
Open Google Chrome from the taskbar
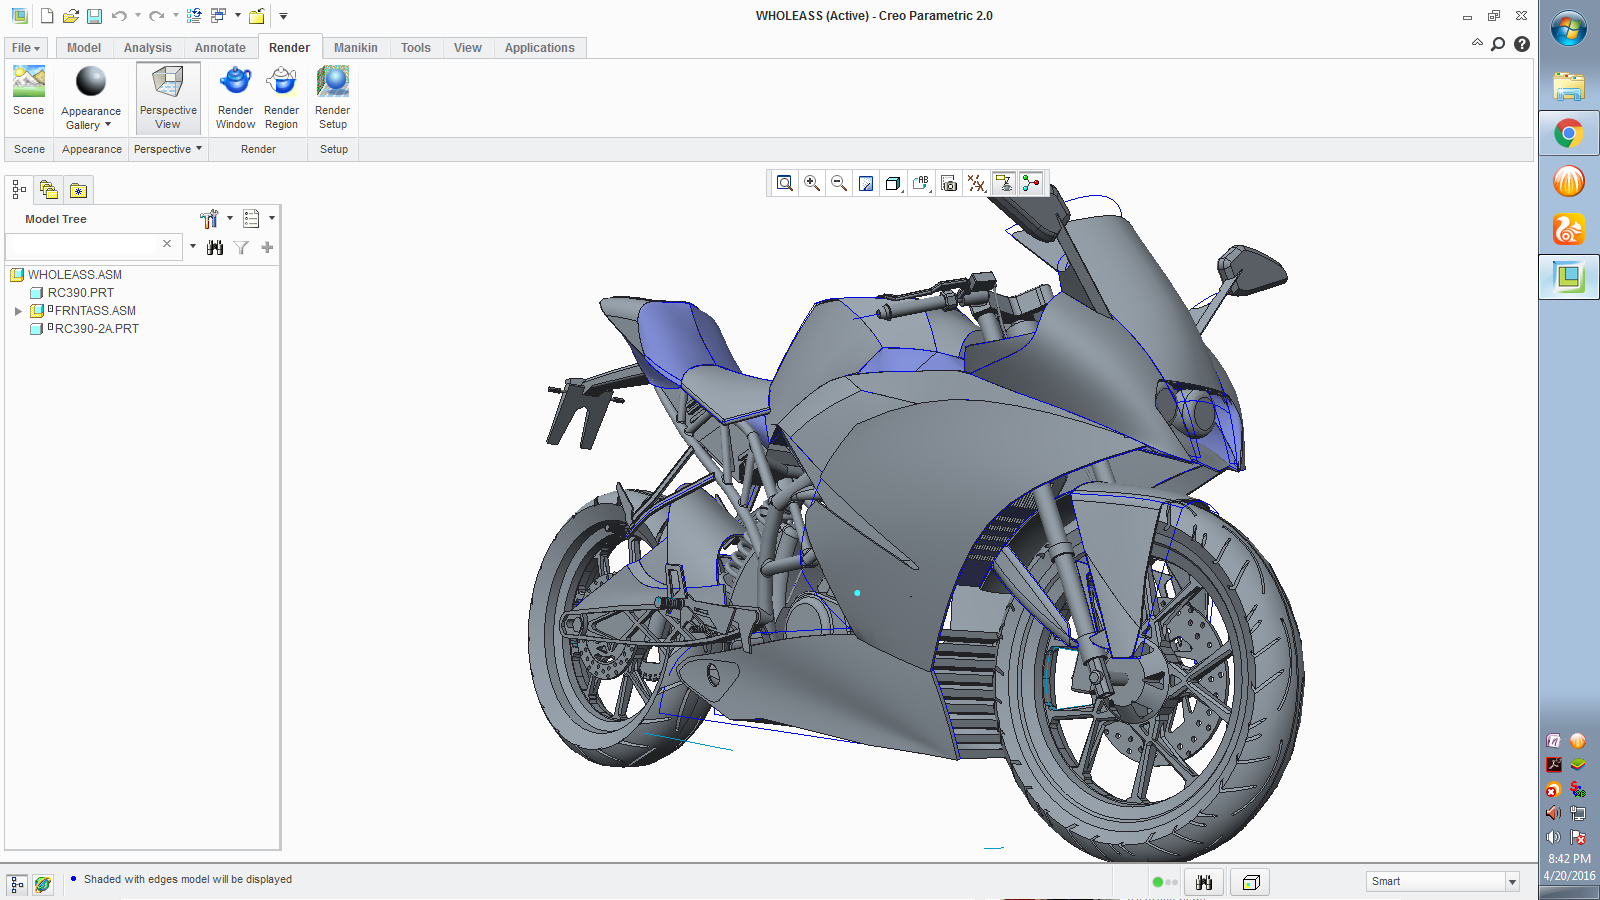(x=1569, y=134)
